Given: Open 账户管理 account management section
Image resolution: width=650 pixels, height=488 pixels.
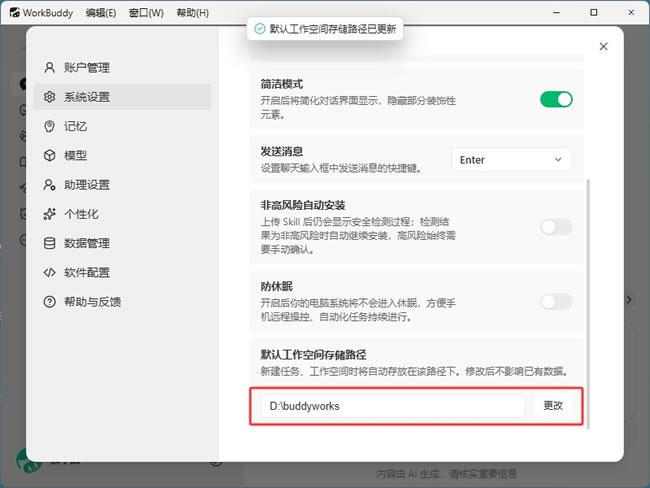Looking at the screenshot, I should [123, 68].
